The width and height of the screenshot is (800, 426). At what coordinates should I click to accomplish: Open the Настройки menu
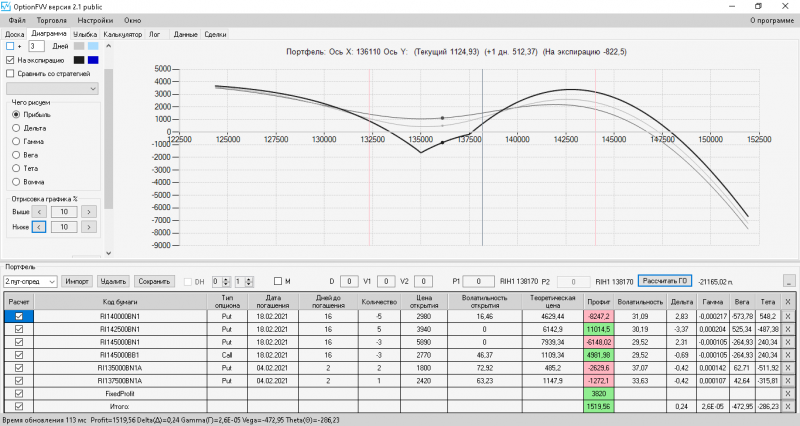(95, 20)
